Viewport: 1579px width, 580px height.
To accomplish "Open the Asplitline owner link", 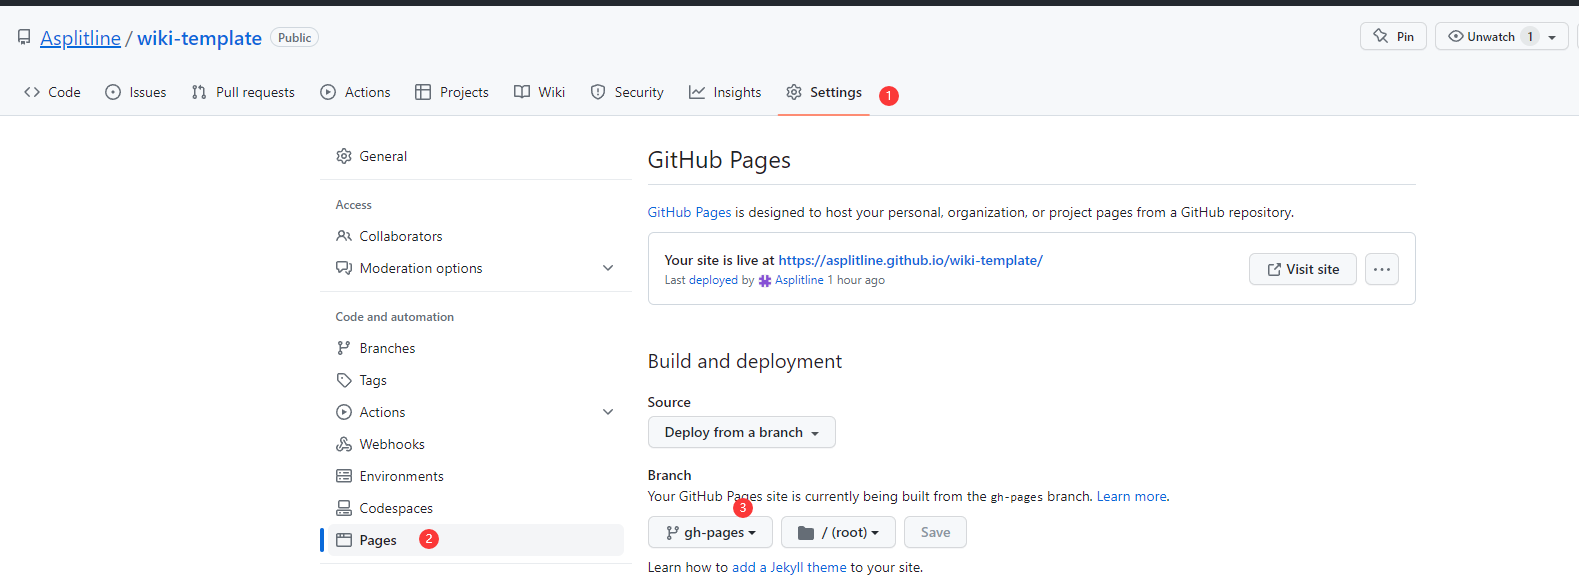I will click(80, 38).
